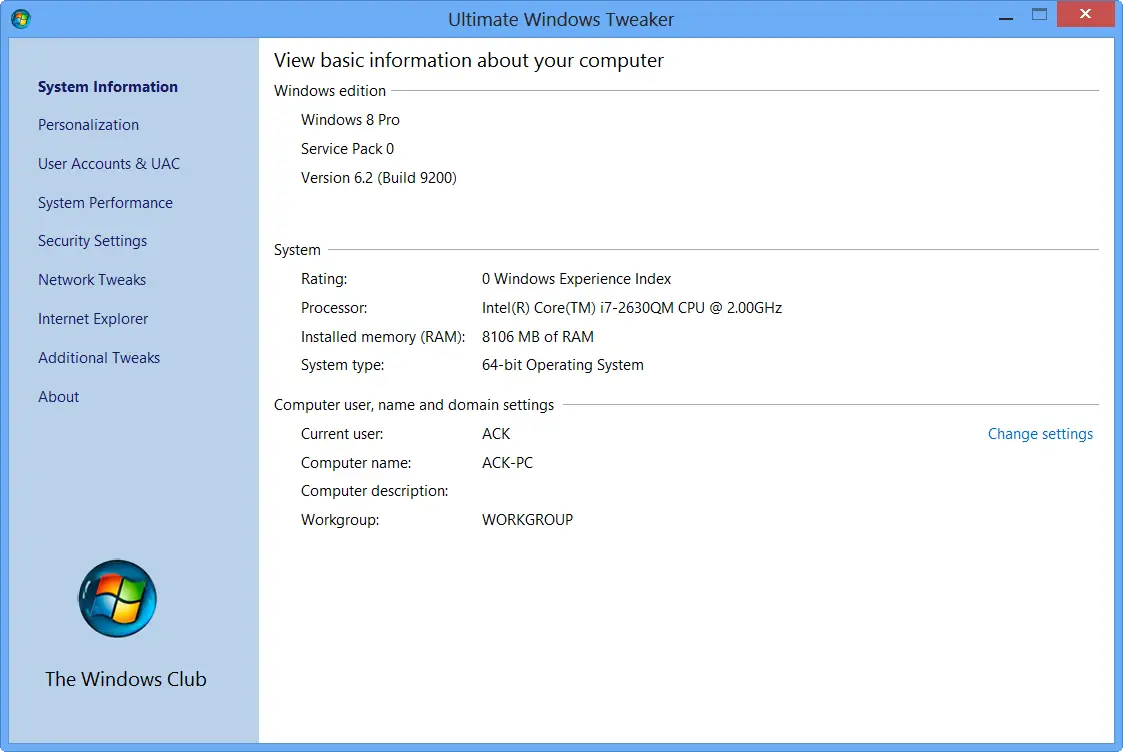This screenshot has height=752, width=1123.
Task: Open User Accounts & UAC tweaks
Action: 109,164
